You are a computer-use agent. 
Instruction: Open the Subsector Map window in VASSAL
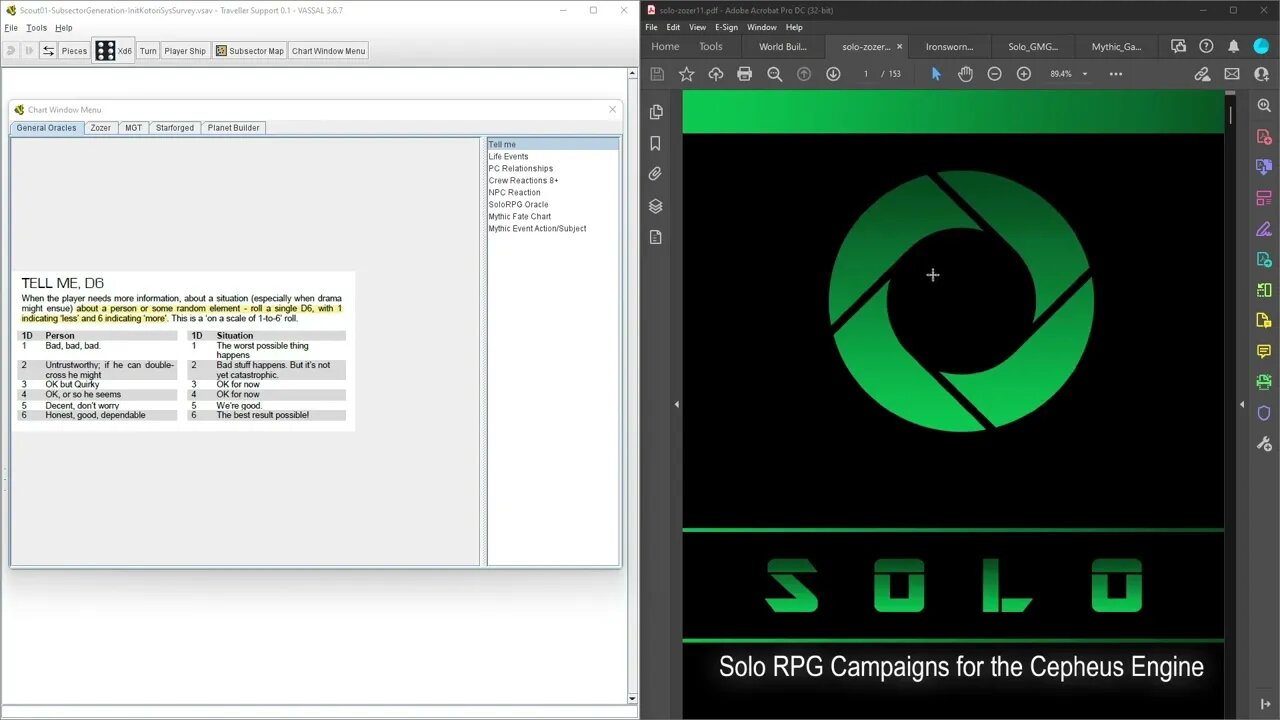(249, 51)
